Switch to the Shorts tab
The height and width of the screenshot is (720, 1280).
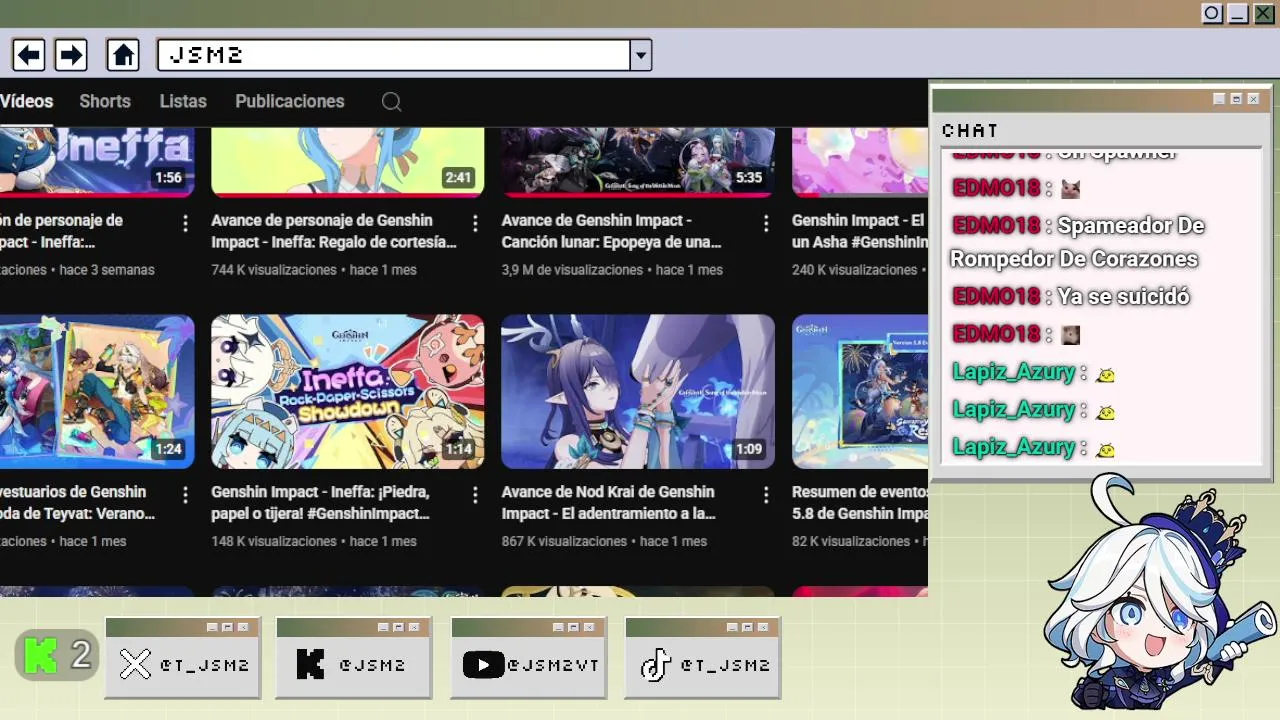[105, 101]
